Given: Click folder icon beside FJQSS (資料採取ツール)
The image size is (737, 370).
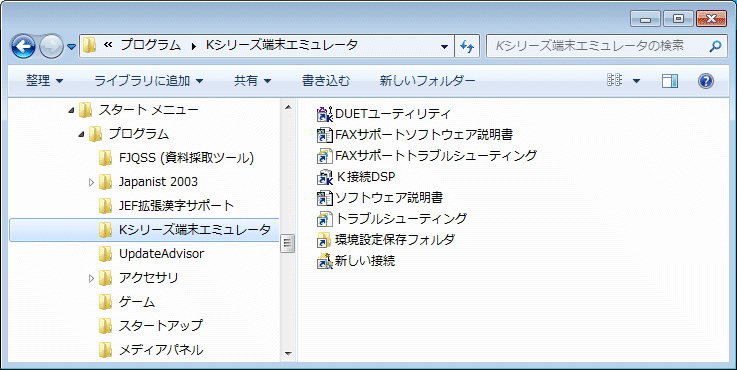Looking at the screenshot, I should click(106, 158).
